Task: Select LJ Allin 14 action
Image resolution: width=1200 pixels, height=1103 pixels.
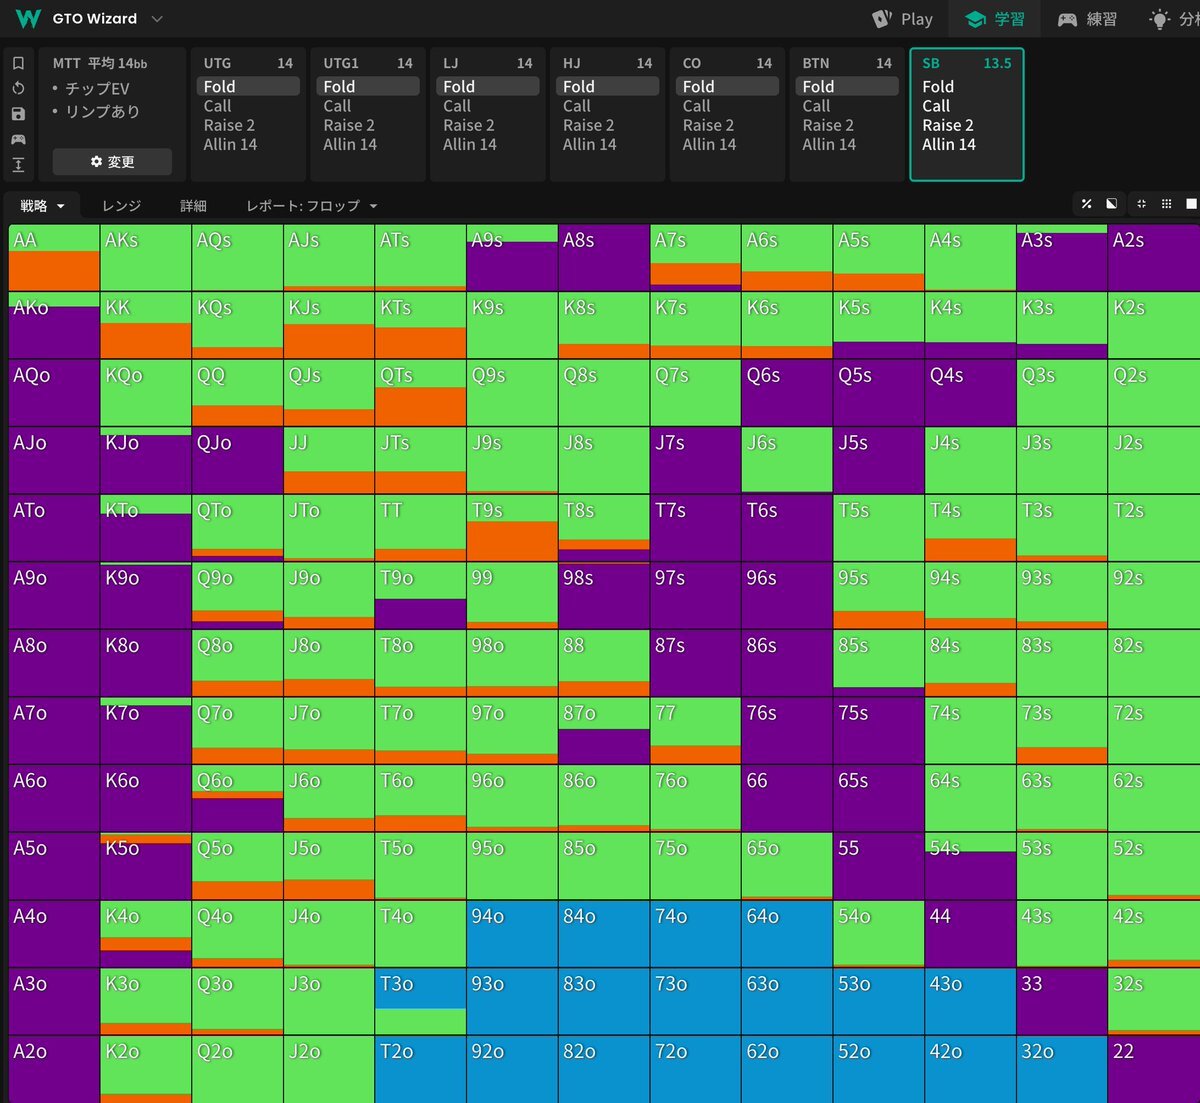Action: point(470,144)
